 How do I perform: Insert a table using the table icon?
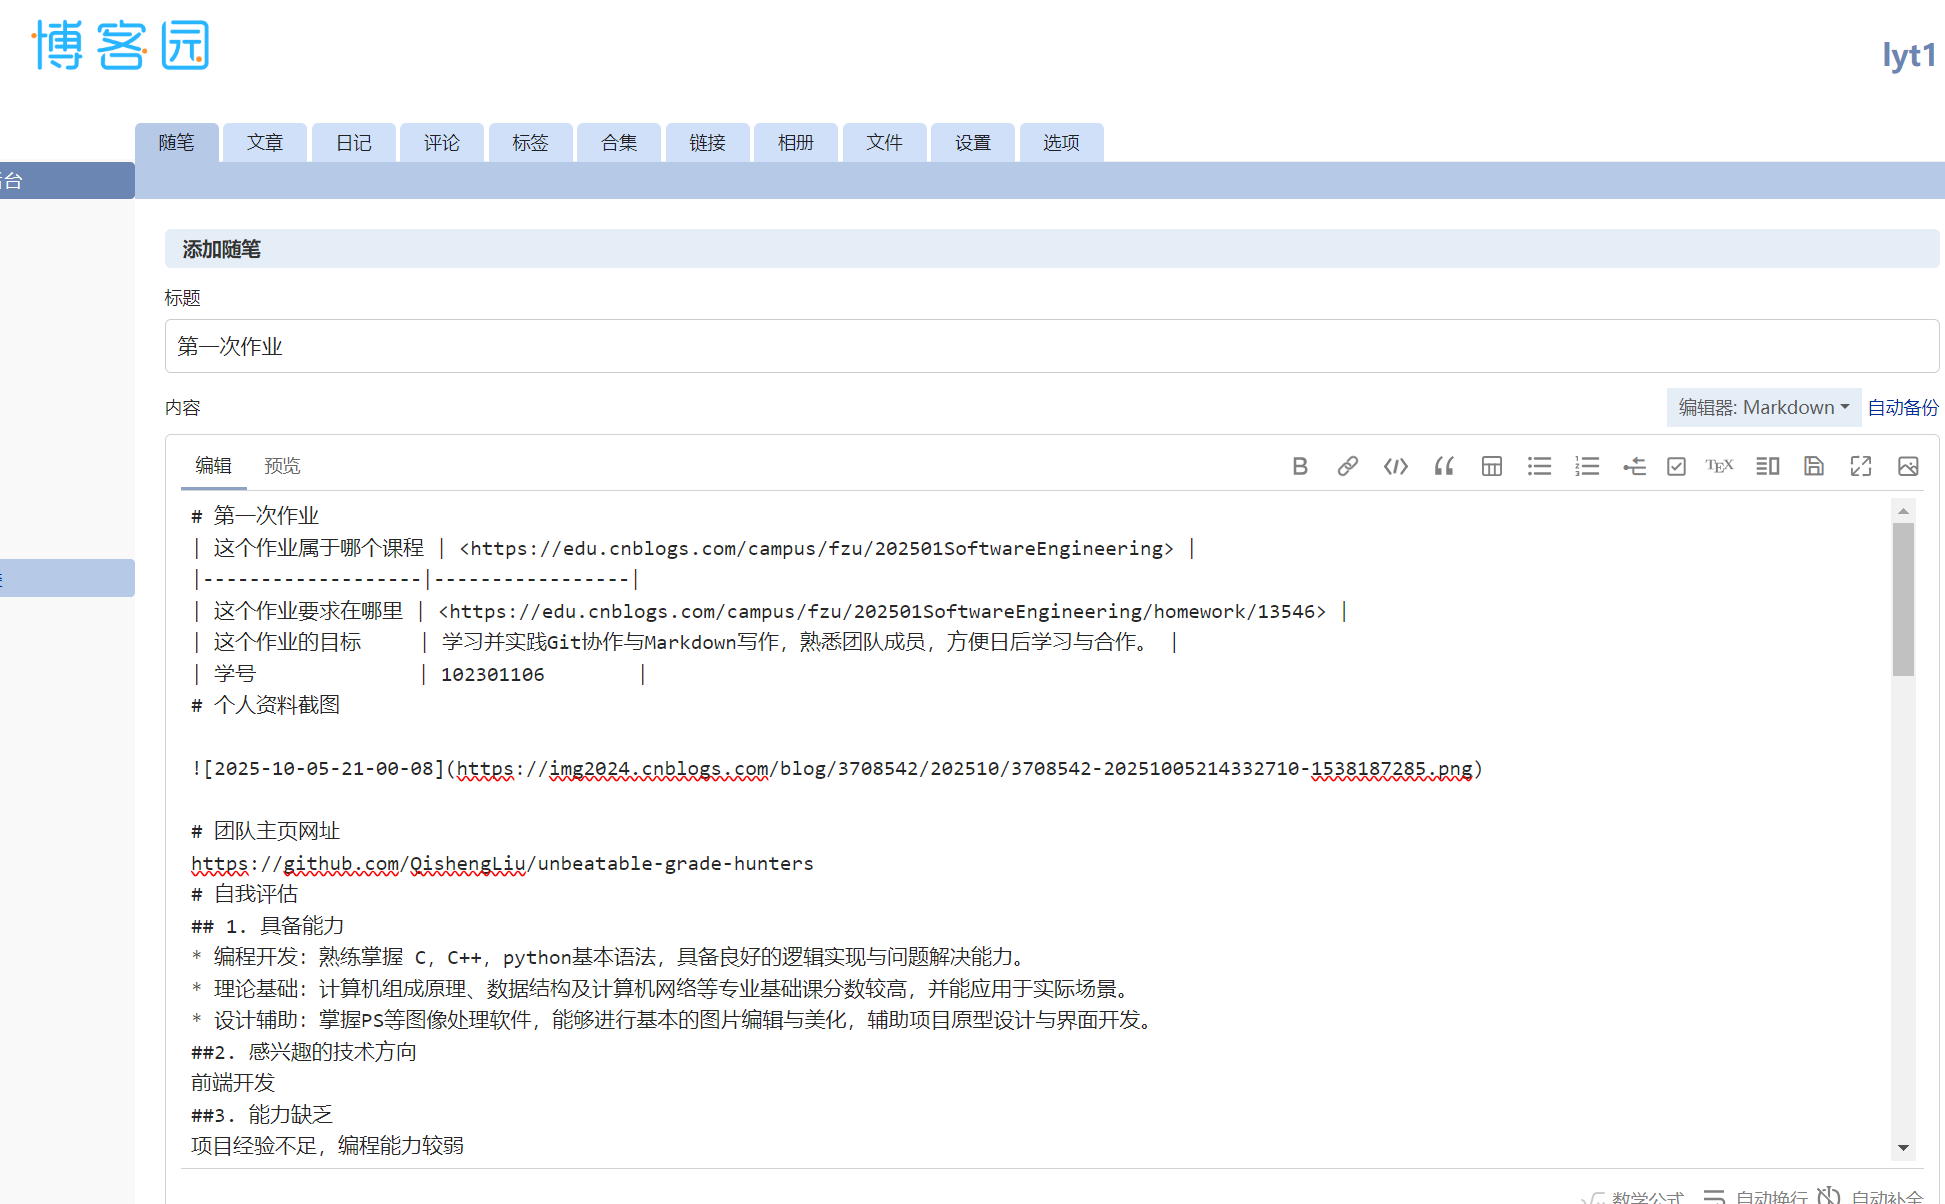(x=1491, y=466)
